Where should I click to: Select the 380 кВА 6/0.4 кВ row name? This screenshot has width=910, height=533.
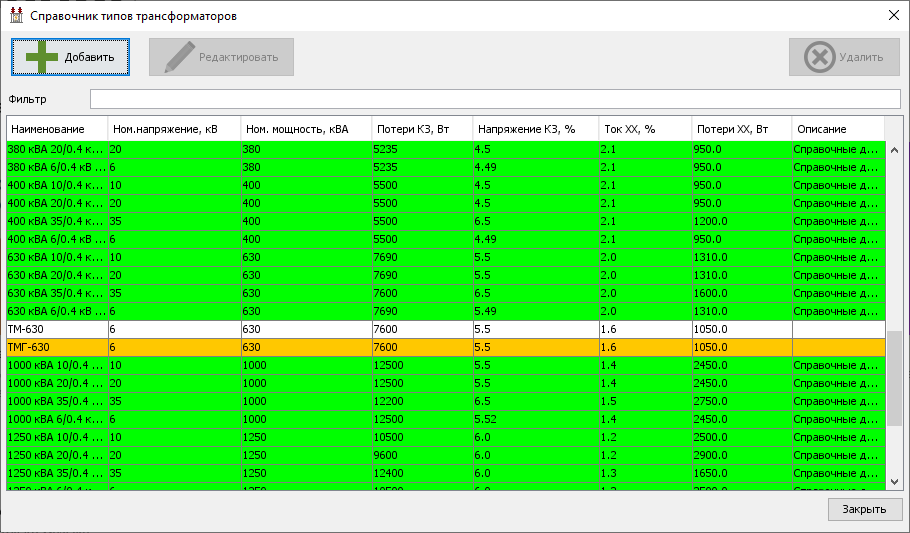tap(57, 167)
